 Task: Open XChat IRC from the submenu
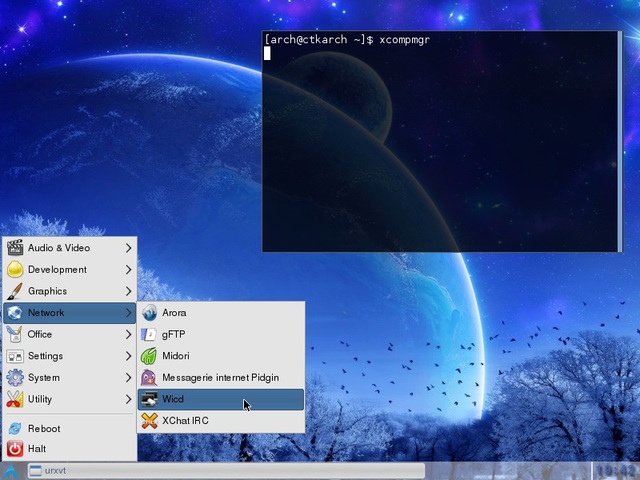[221, 421]
